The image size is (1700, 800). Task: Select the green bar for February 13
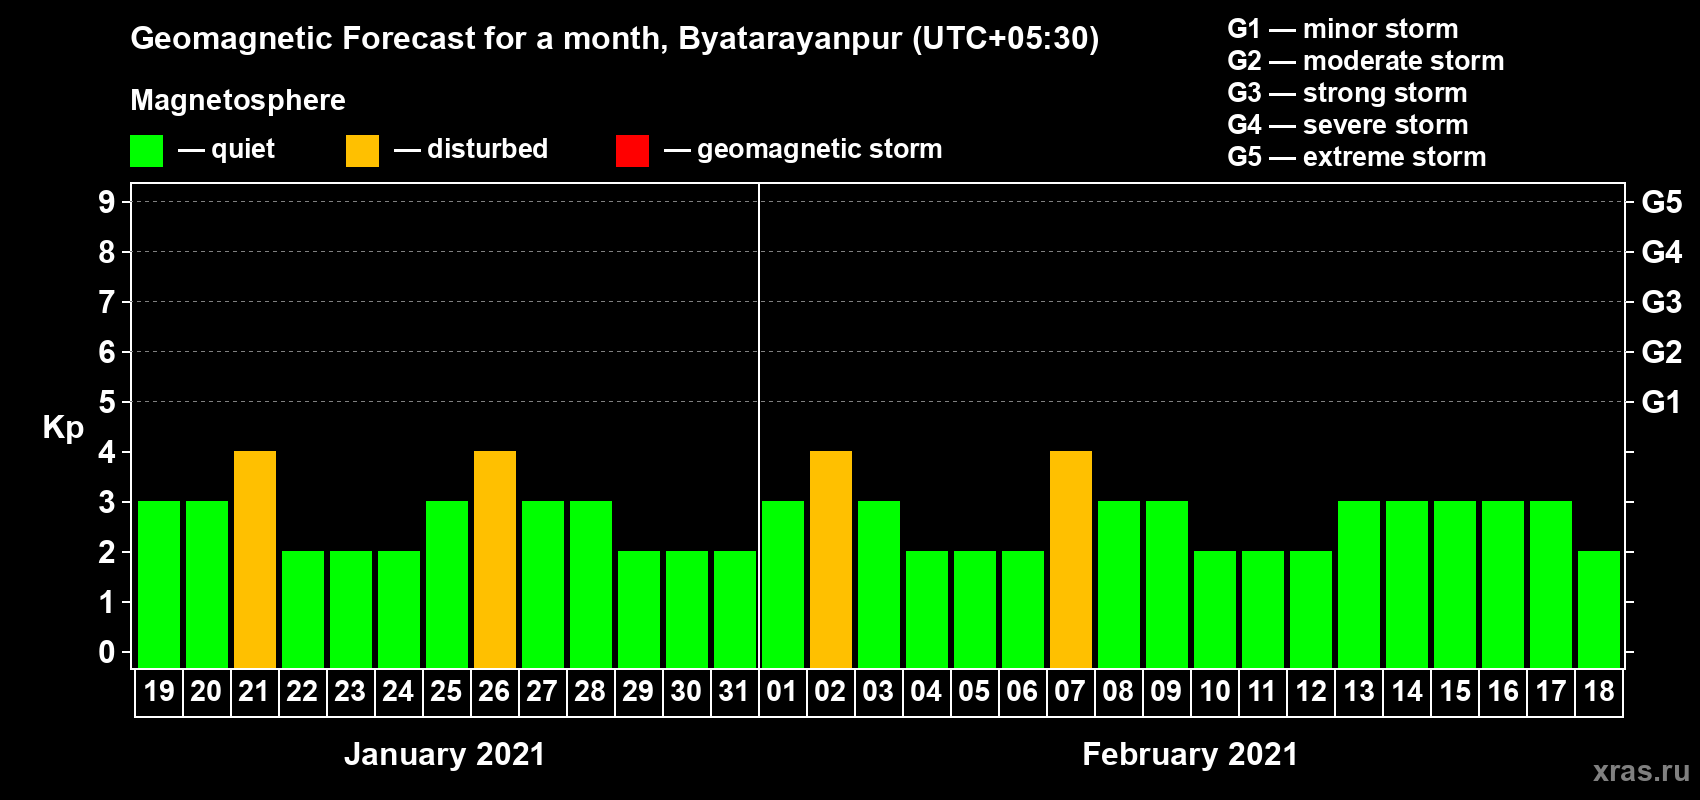point(1359,584)
